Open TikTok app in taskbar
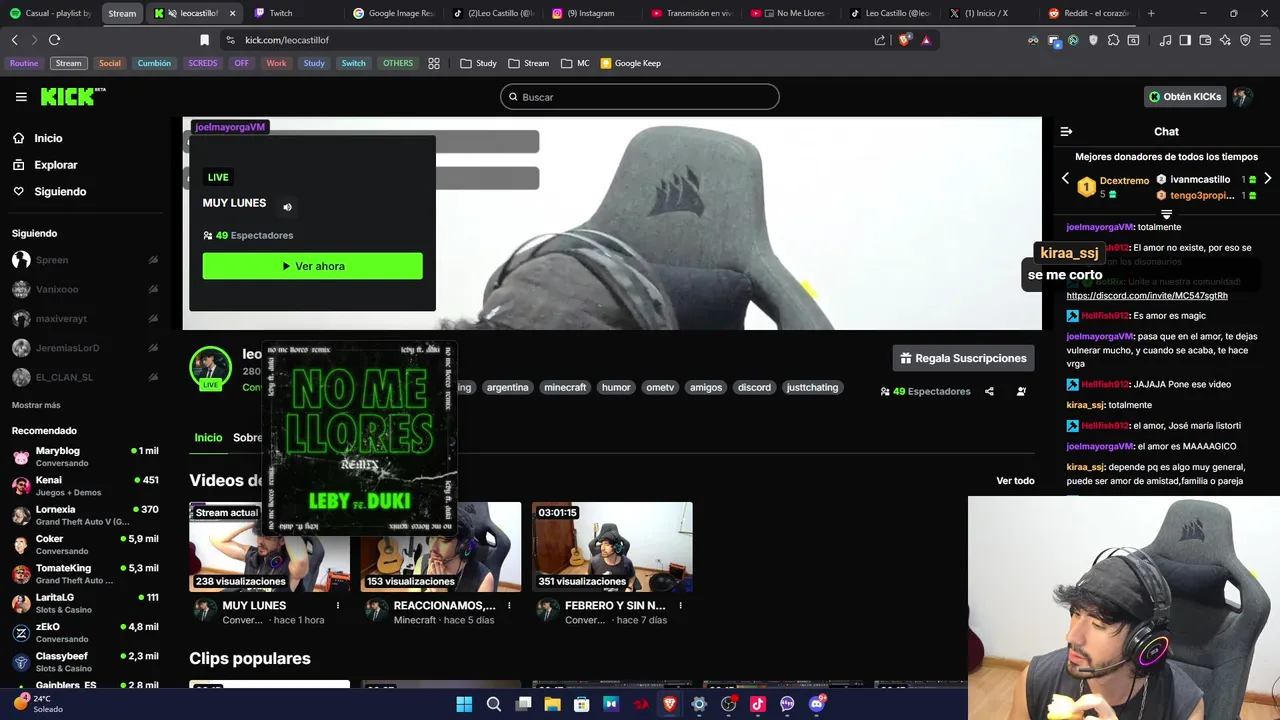 [758, 704]
